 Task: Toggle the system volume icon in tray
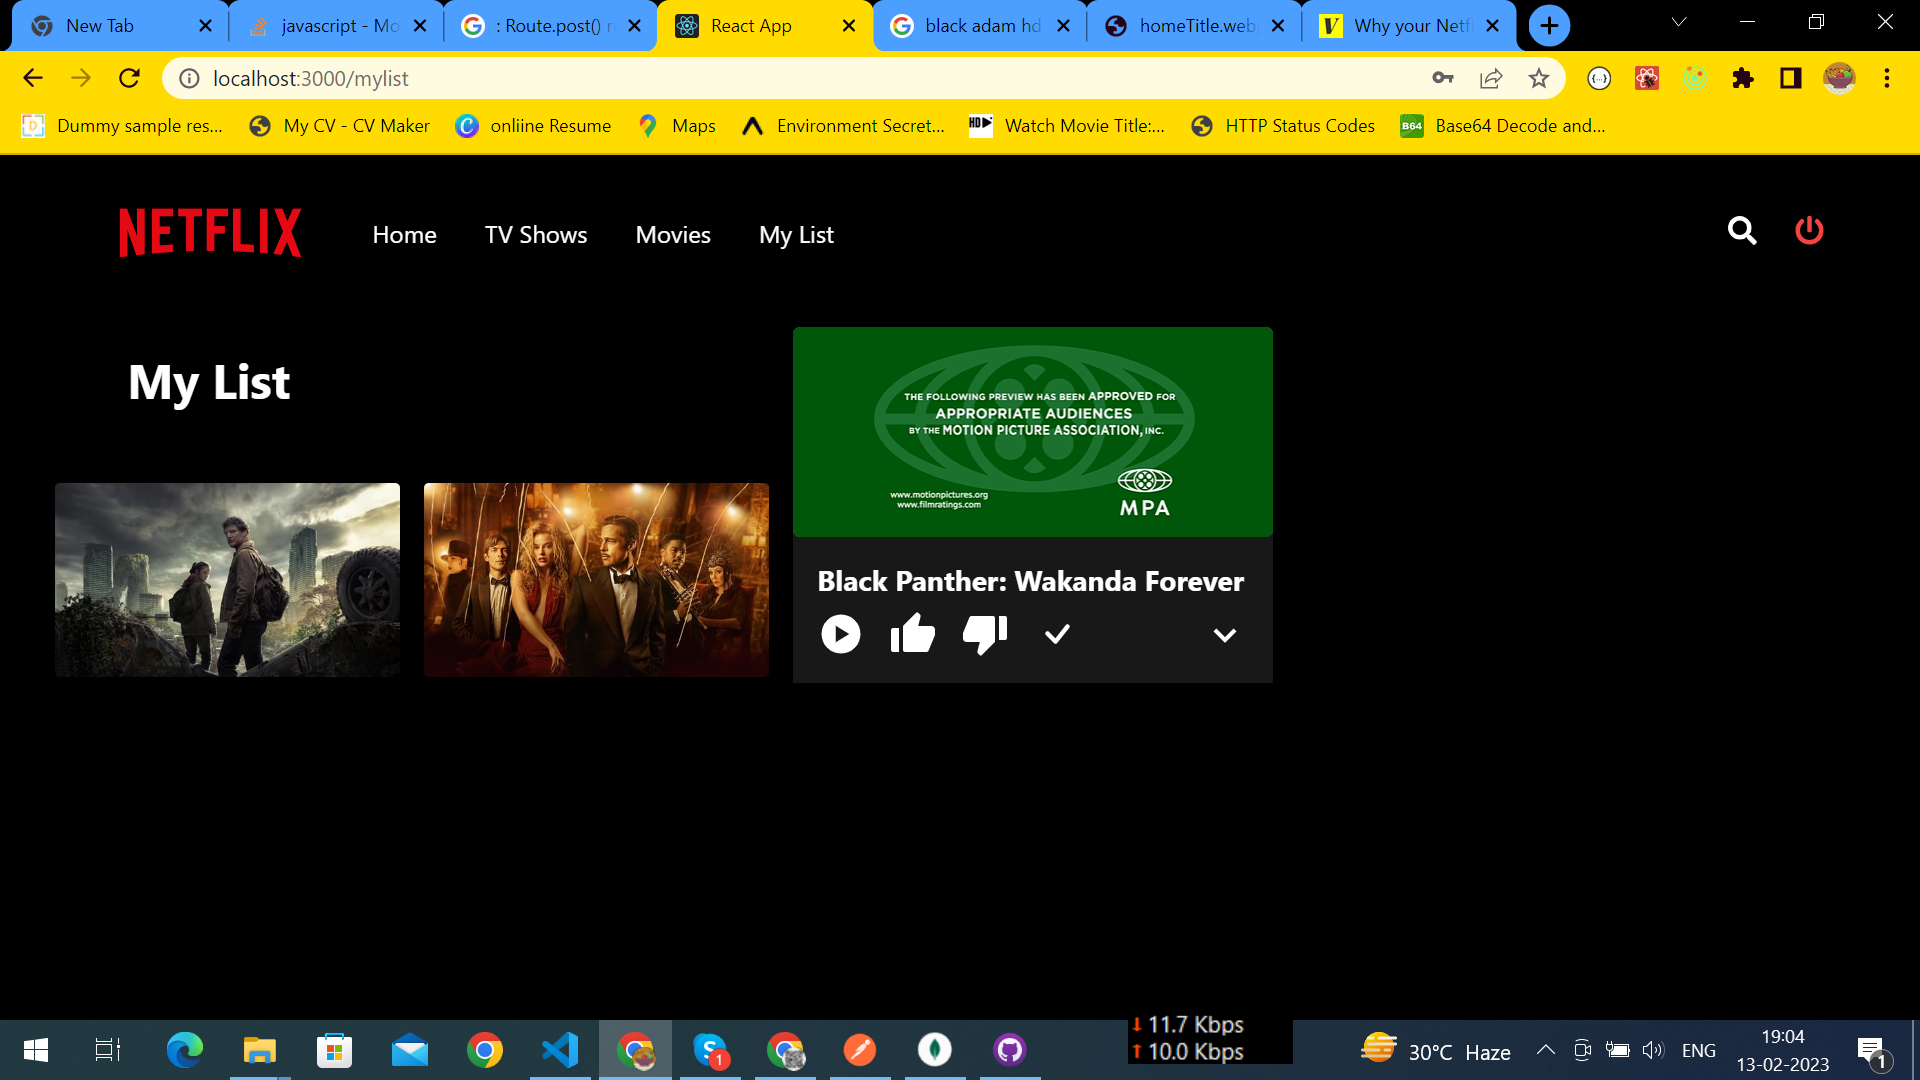click(x=1652, y=1049)
